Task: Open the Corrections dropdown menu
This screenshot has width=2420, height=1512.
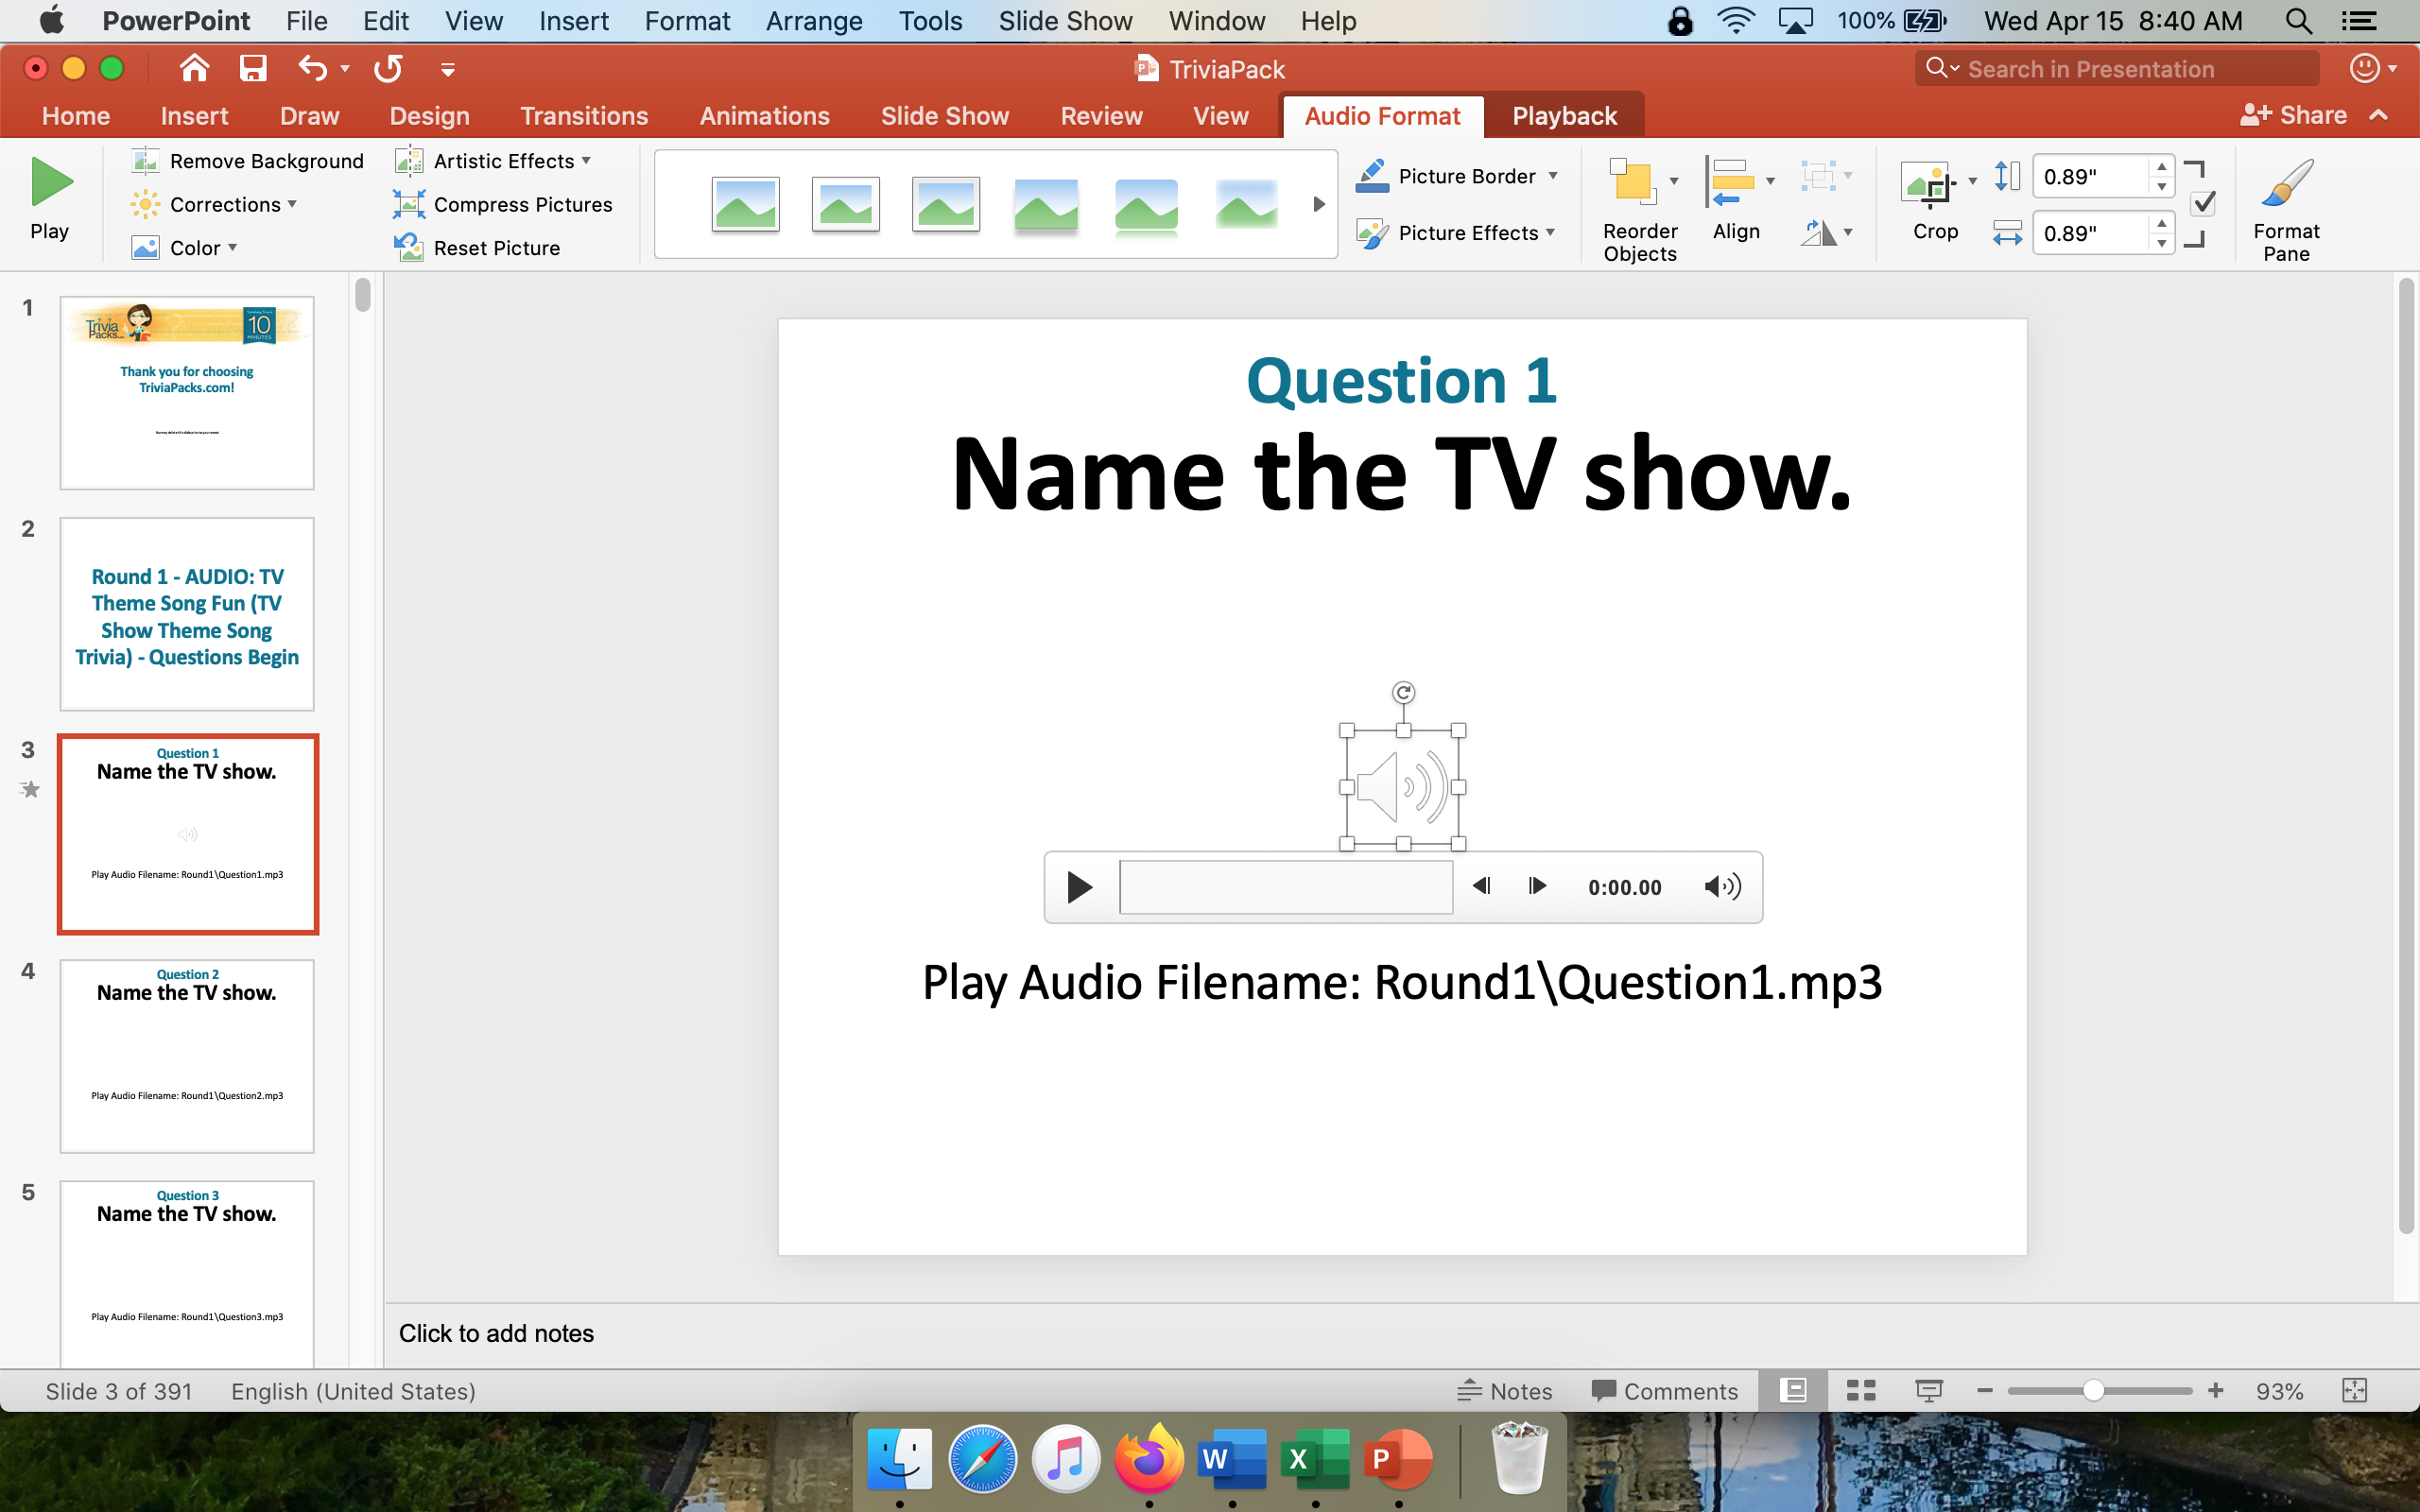Action: [292, 204]
